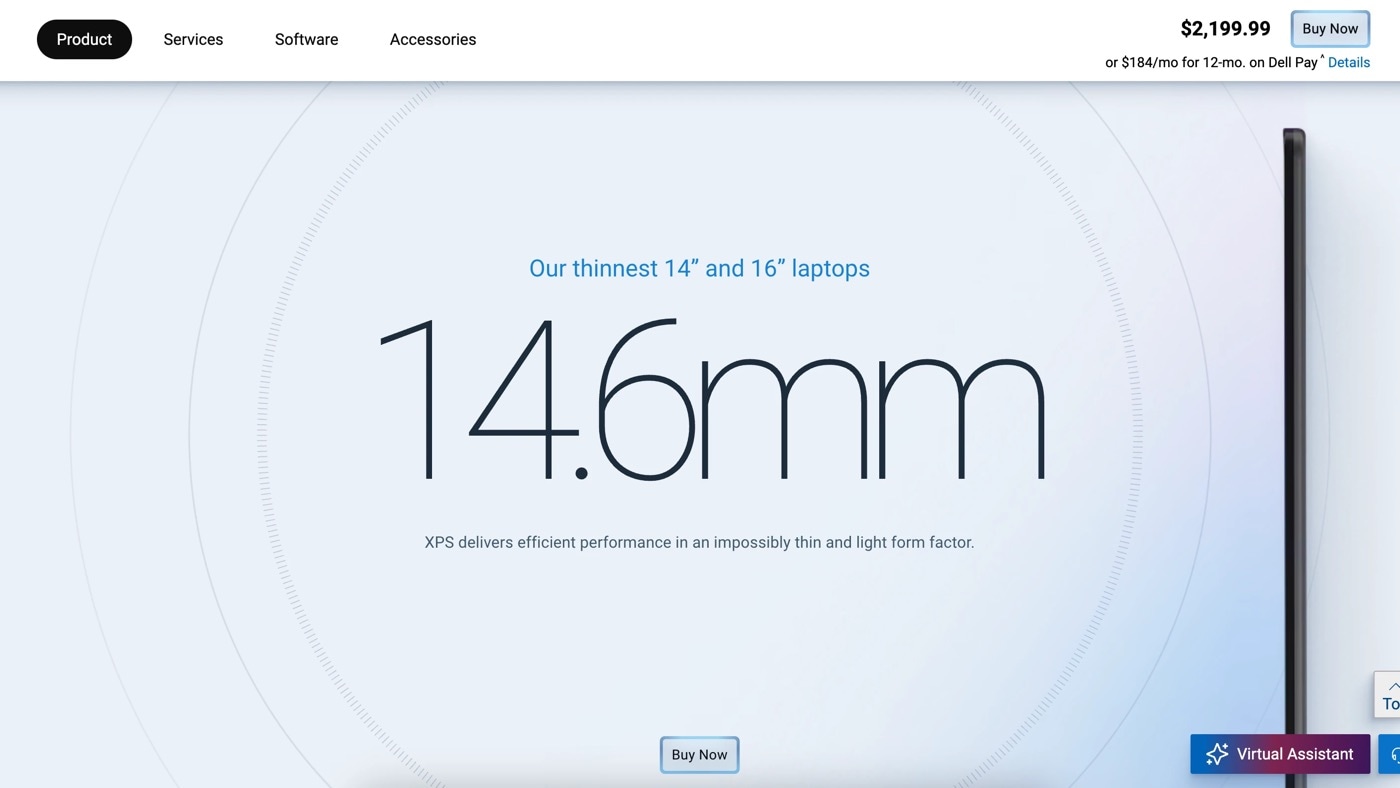This screenshot has width=1400, height=788.
Task: Switch to the Software tab
Action: tap(306, 39)
